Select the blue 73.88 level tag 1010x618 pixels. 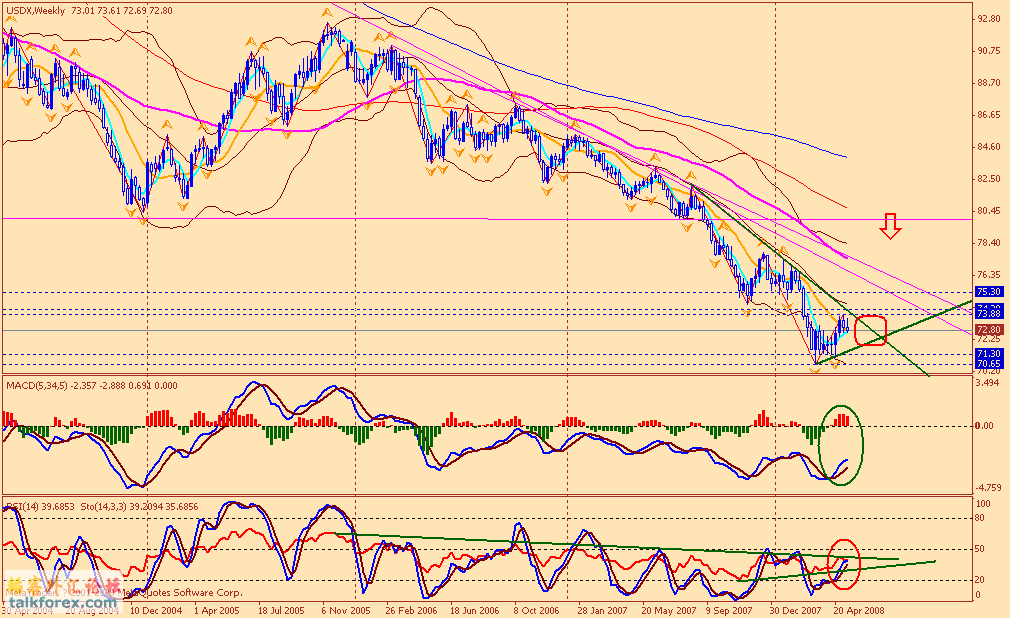pyautogui.click(x=989, y=314)
